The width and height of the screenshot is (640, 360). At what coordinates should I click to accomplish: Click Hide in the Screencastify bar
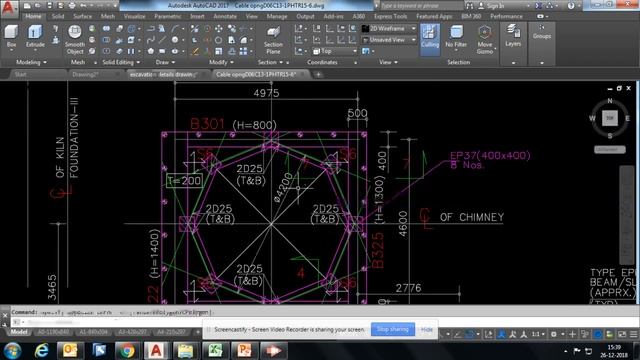click(427, 329)
